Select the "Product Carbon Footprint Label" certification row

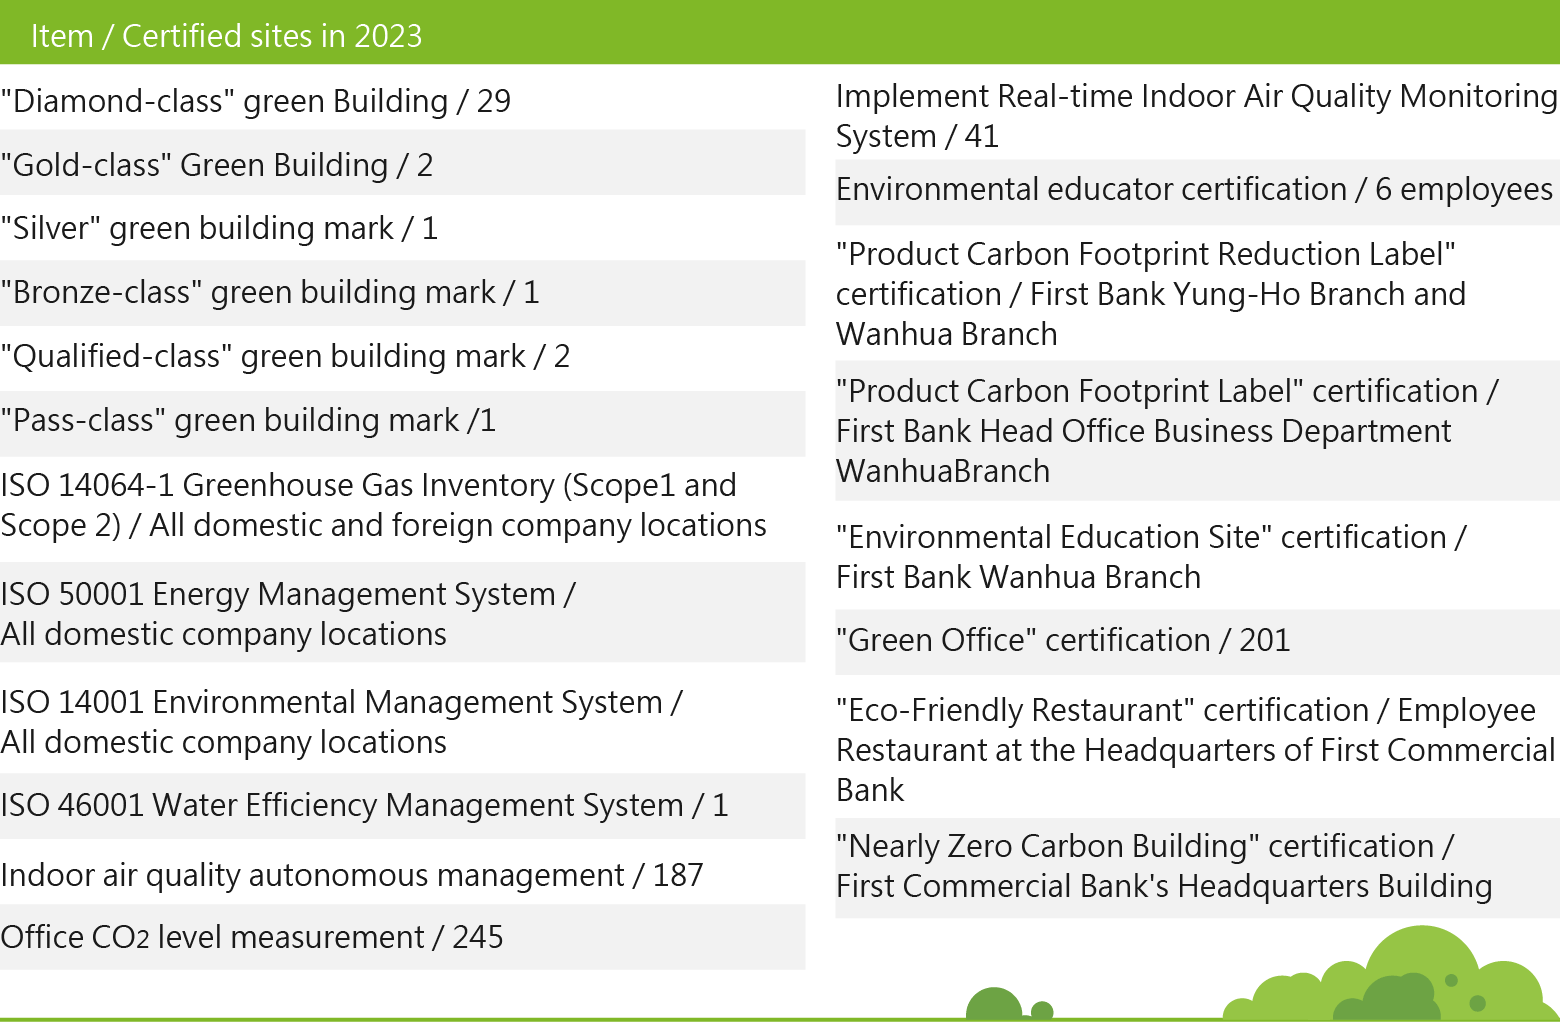[1196, 431]
